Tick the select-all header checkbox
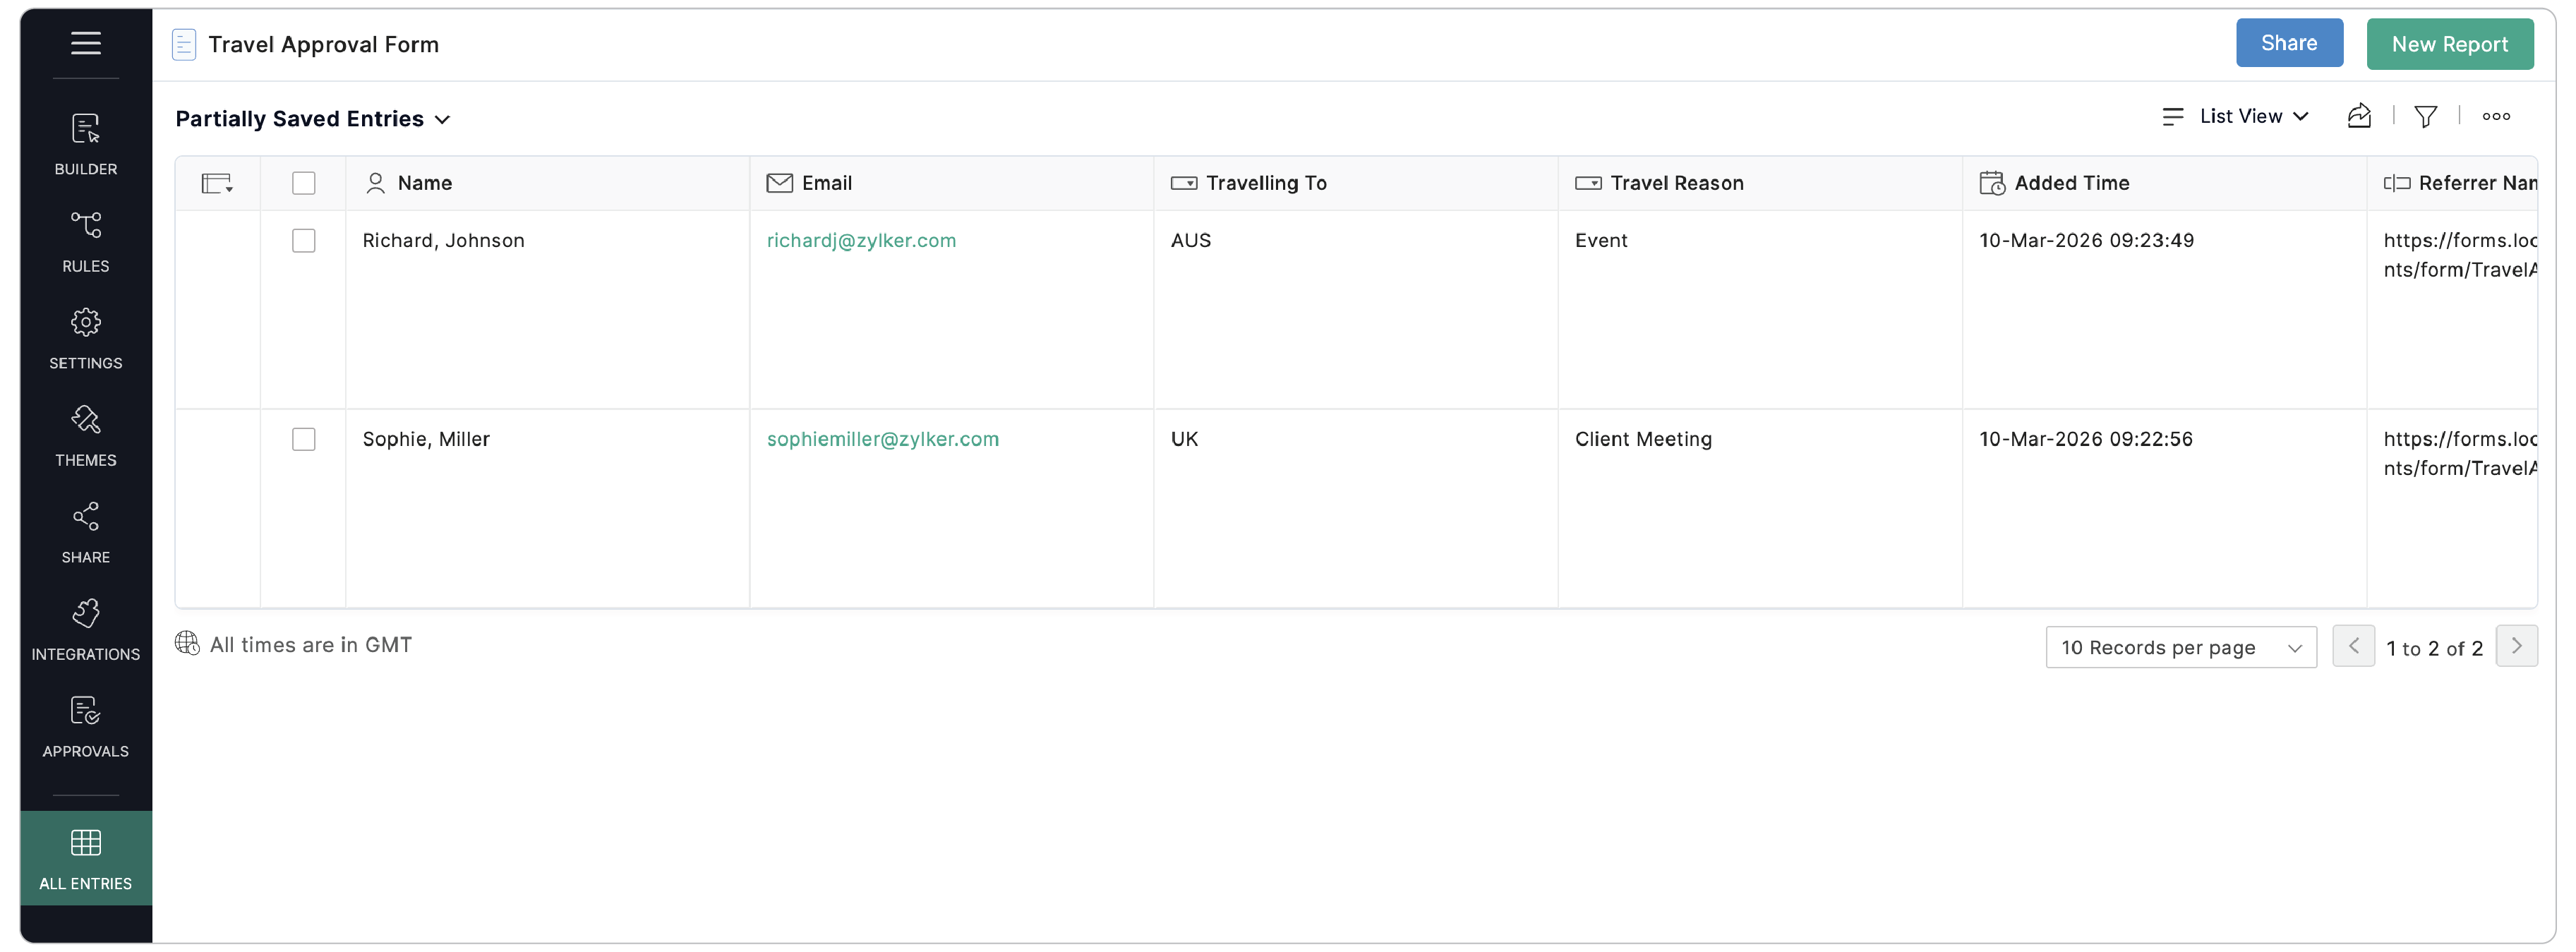This screenshot has height=952, width=2576. (304, 183)
